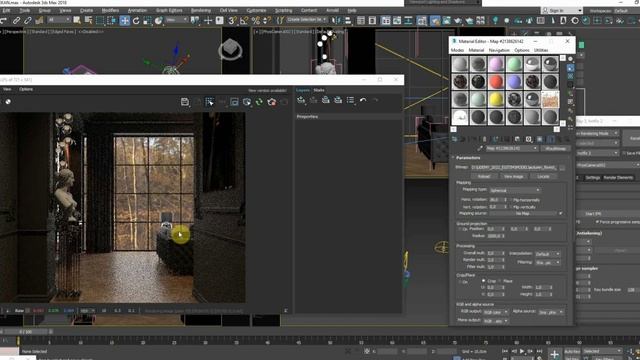Click the View image button
Screen dimensions: 640x360
coord(513,176)
